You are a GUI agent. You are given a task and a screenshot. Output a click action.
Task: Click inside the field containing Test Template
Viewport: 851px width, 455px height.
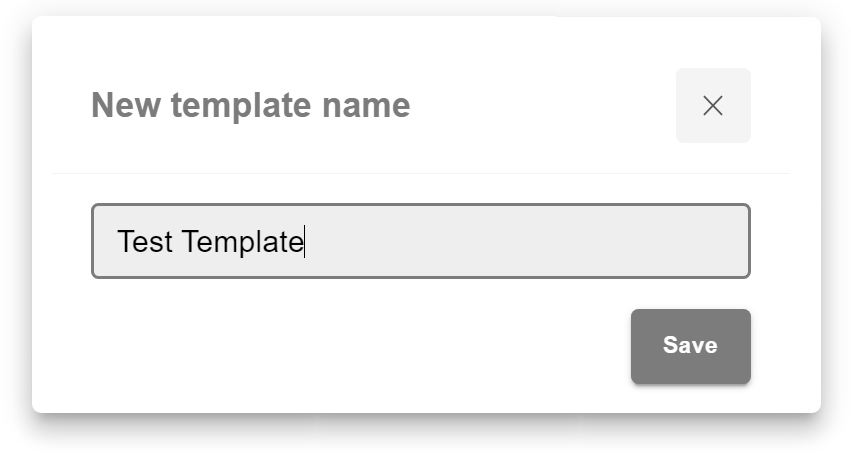coord(420,241)
